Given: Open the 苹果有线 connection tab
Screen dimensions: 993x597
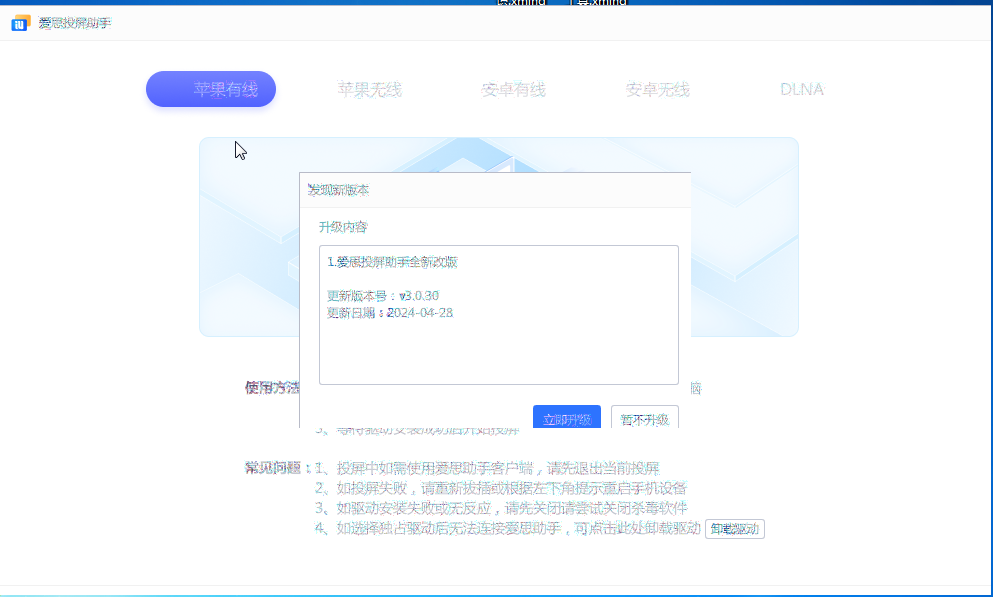Looking at the screenshot, I should click(x=210, y=89).
